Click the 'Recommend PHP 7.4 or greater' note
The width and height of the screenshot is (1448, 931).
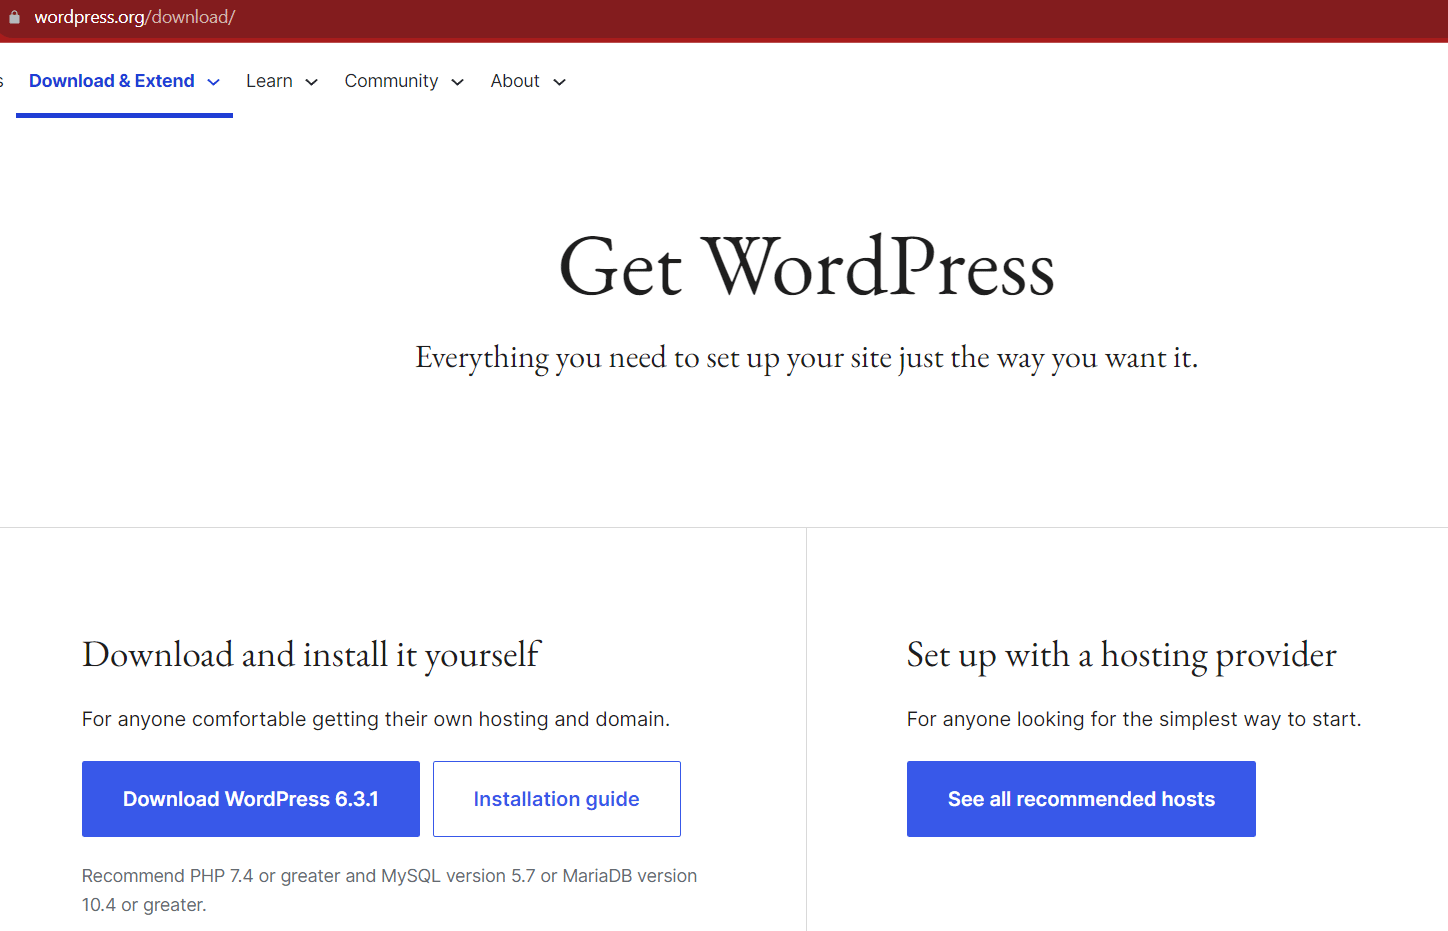point(390,890)
